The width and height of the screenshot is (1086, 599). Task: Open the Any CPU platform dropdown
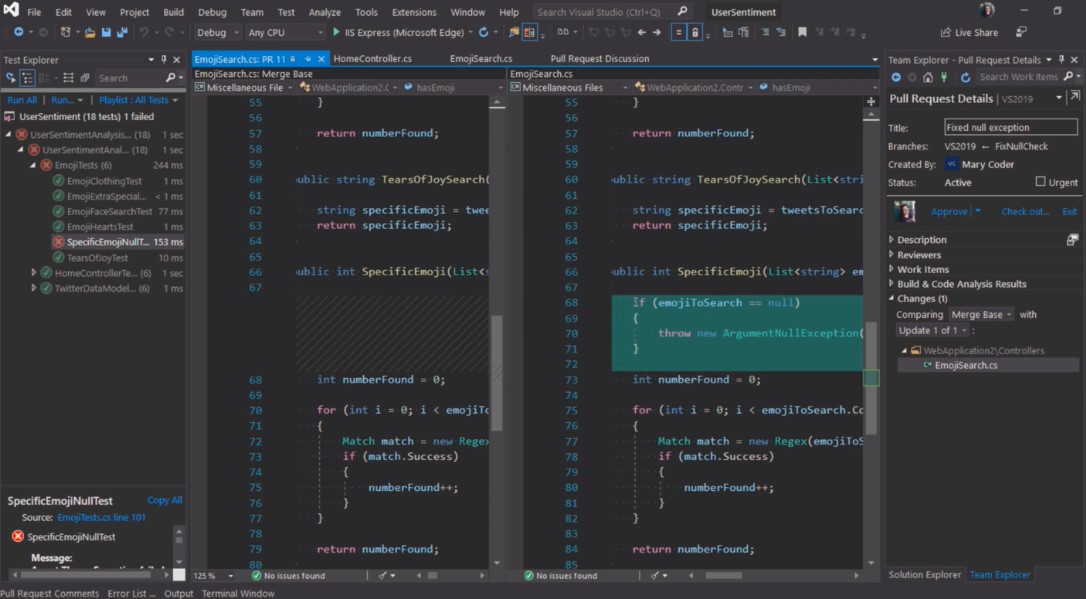[x=285, y=32]
